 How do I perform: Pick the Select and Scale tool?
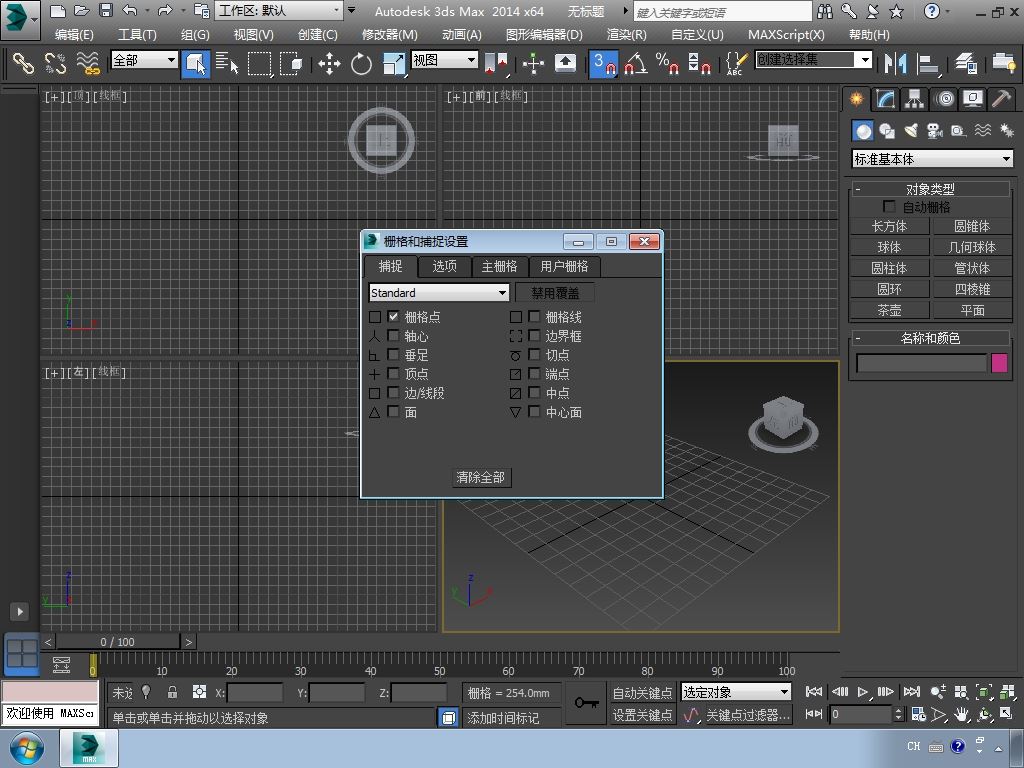pos(394,63)
